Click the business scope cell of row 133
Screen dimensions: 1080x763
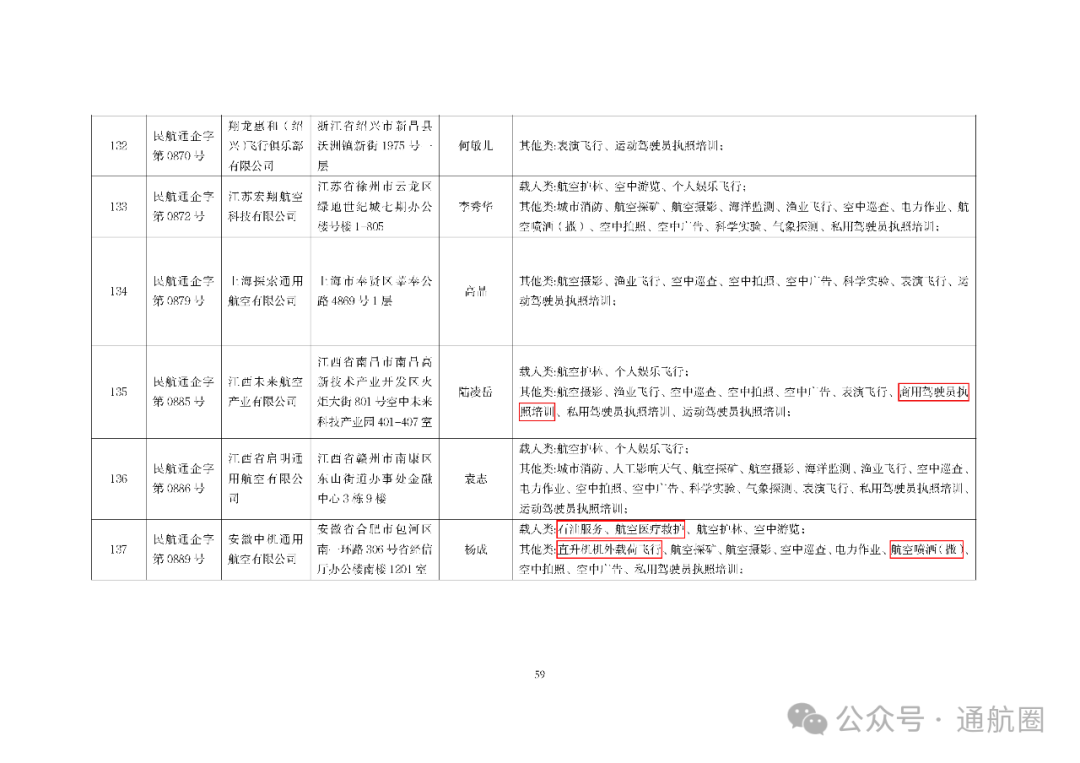(744, 207)
